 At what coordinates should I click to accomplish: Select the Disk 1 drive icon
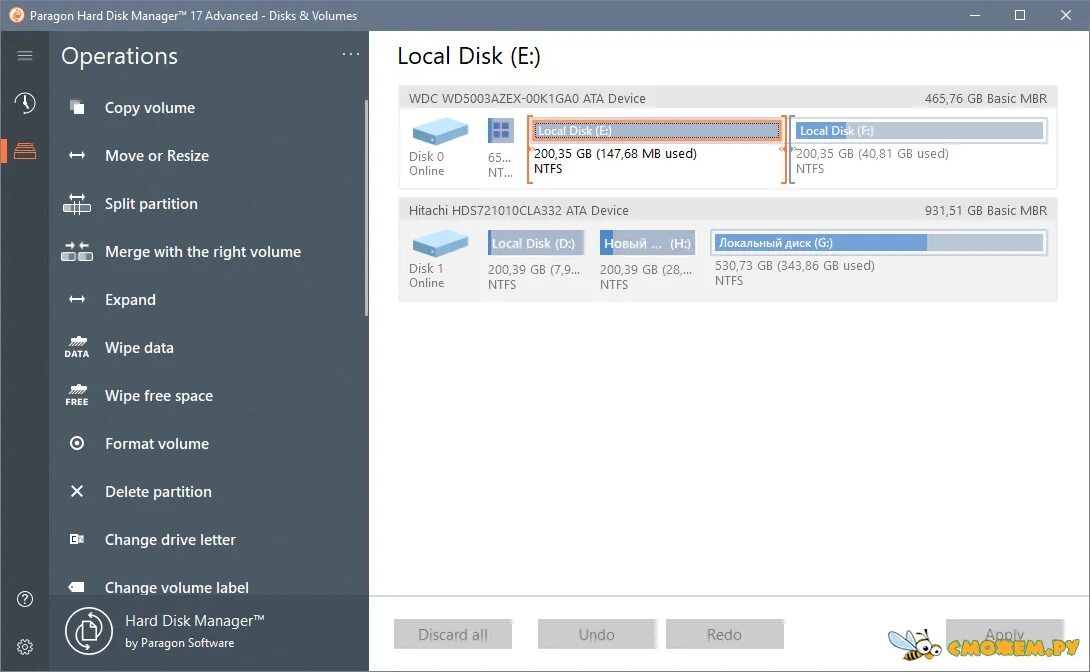[x=440, y=243]
